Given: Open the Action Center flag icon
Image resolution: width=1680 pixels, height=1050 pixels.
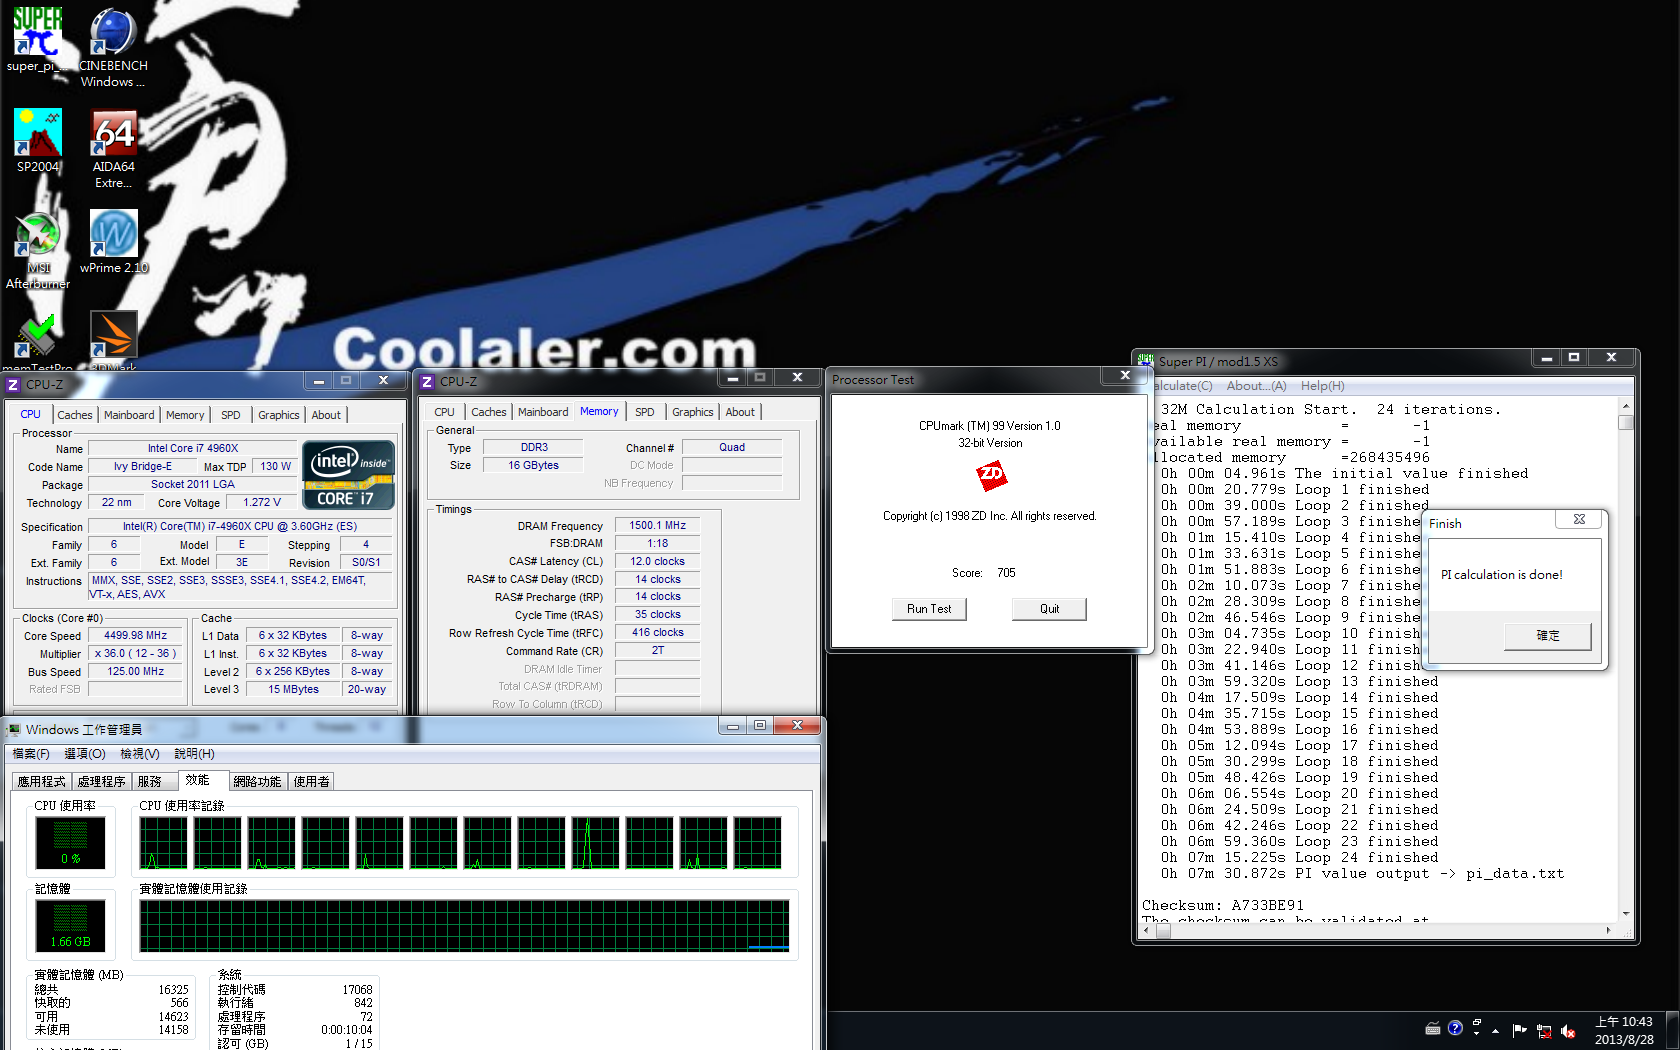Looking at the screenshot, I should click(1520, 1030).
